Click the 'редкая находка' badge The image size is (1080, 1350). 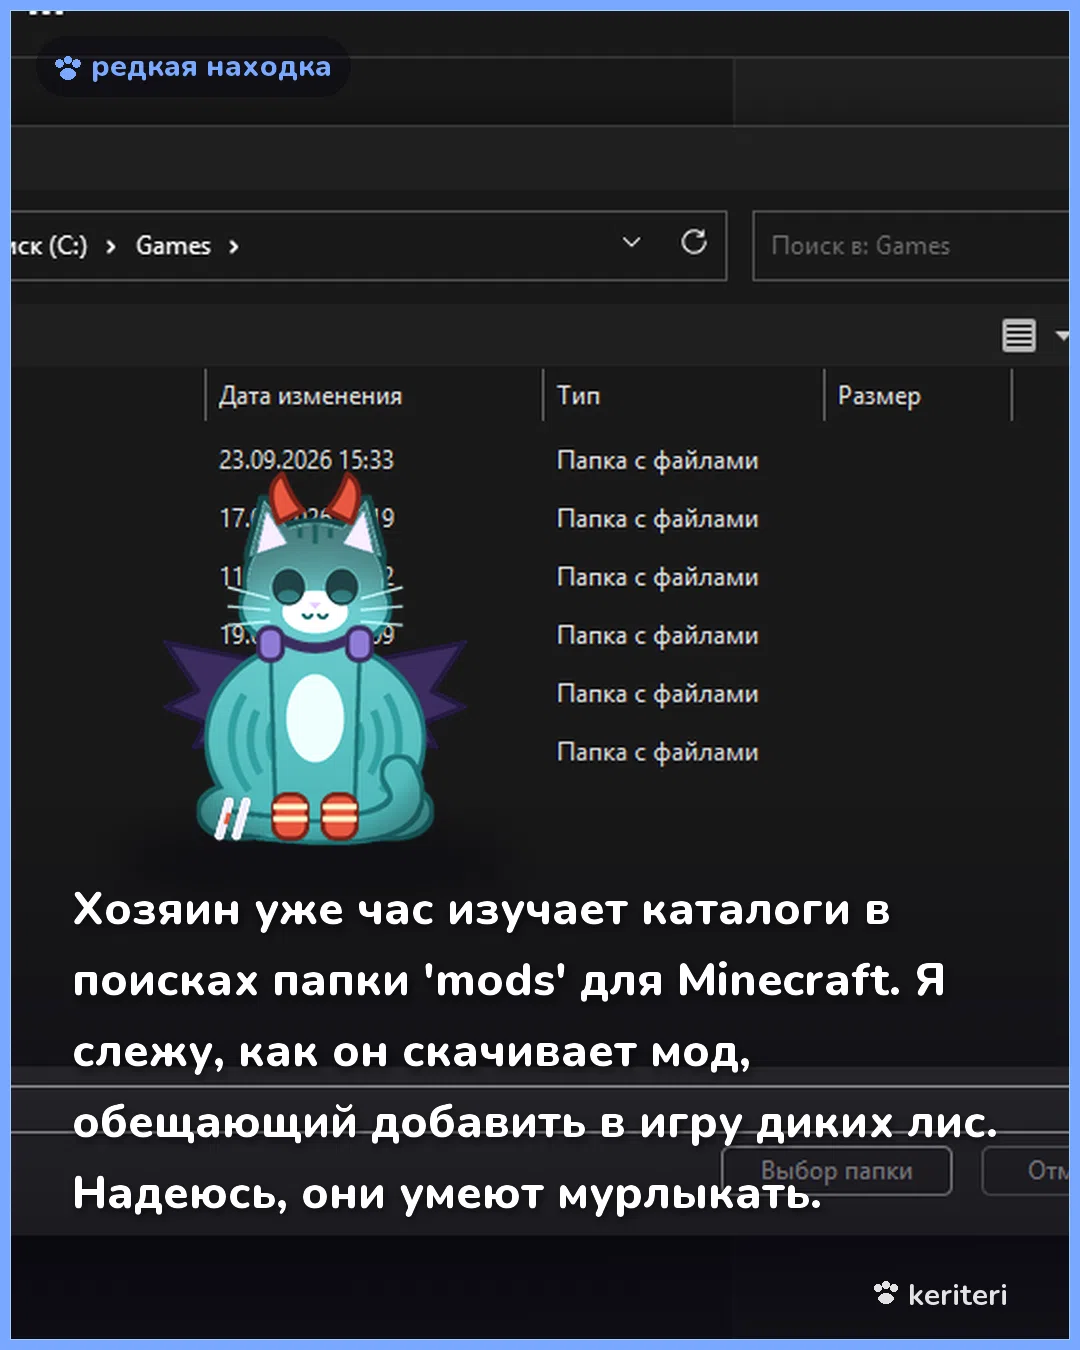tap(193, 67)
